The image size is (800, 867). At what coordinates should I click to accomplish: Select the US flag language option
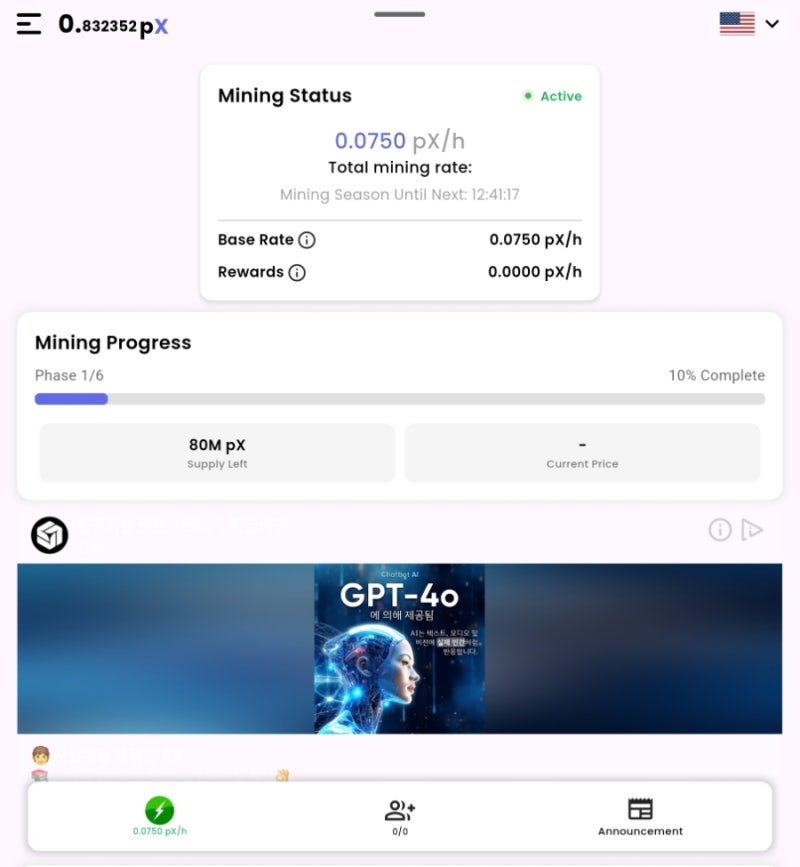coord(737,24)
